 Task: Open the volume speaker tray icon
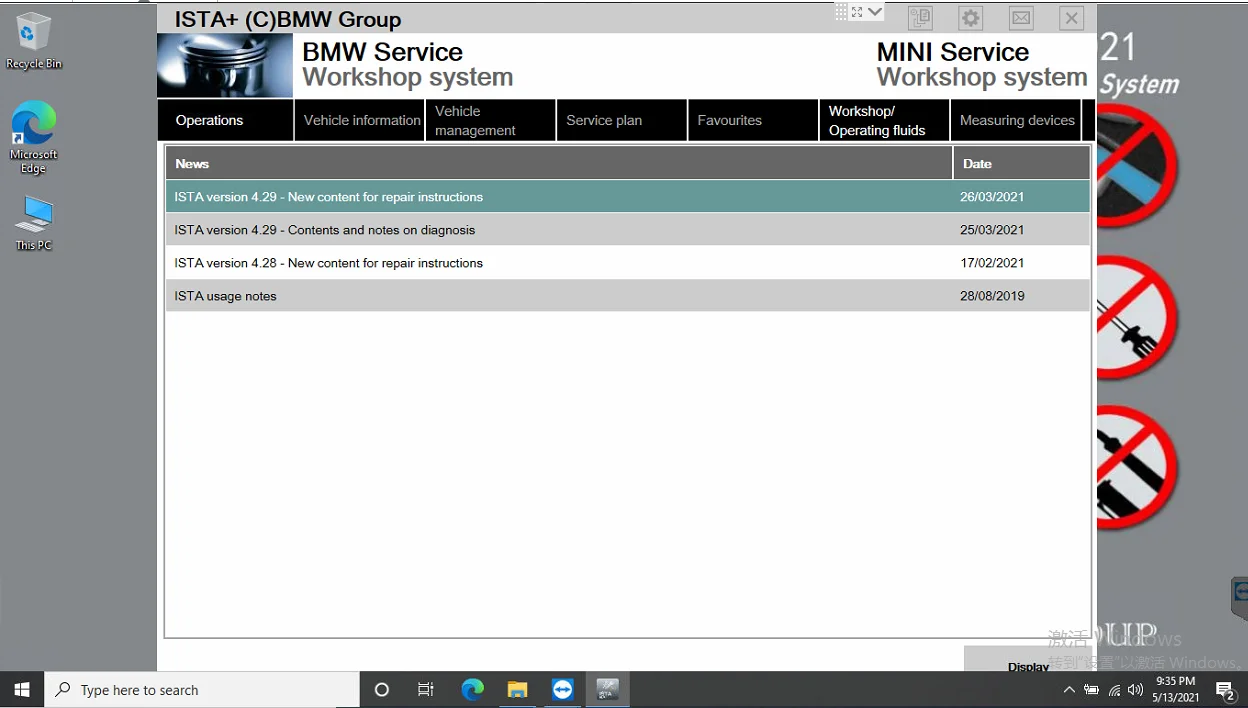(1135, 690)
